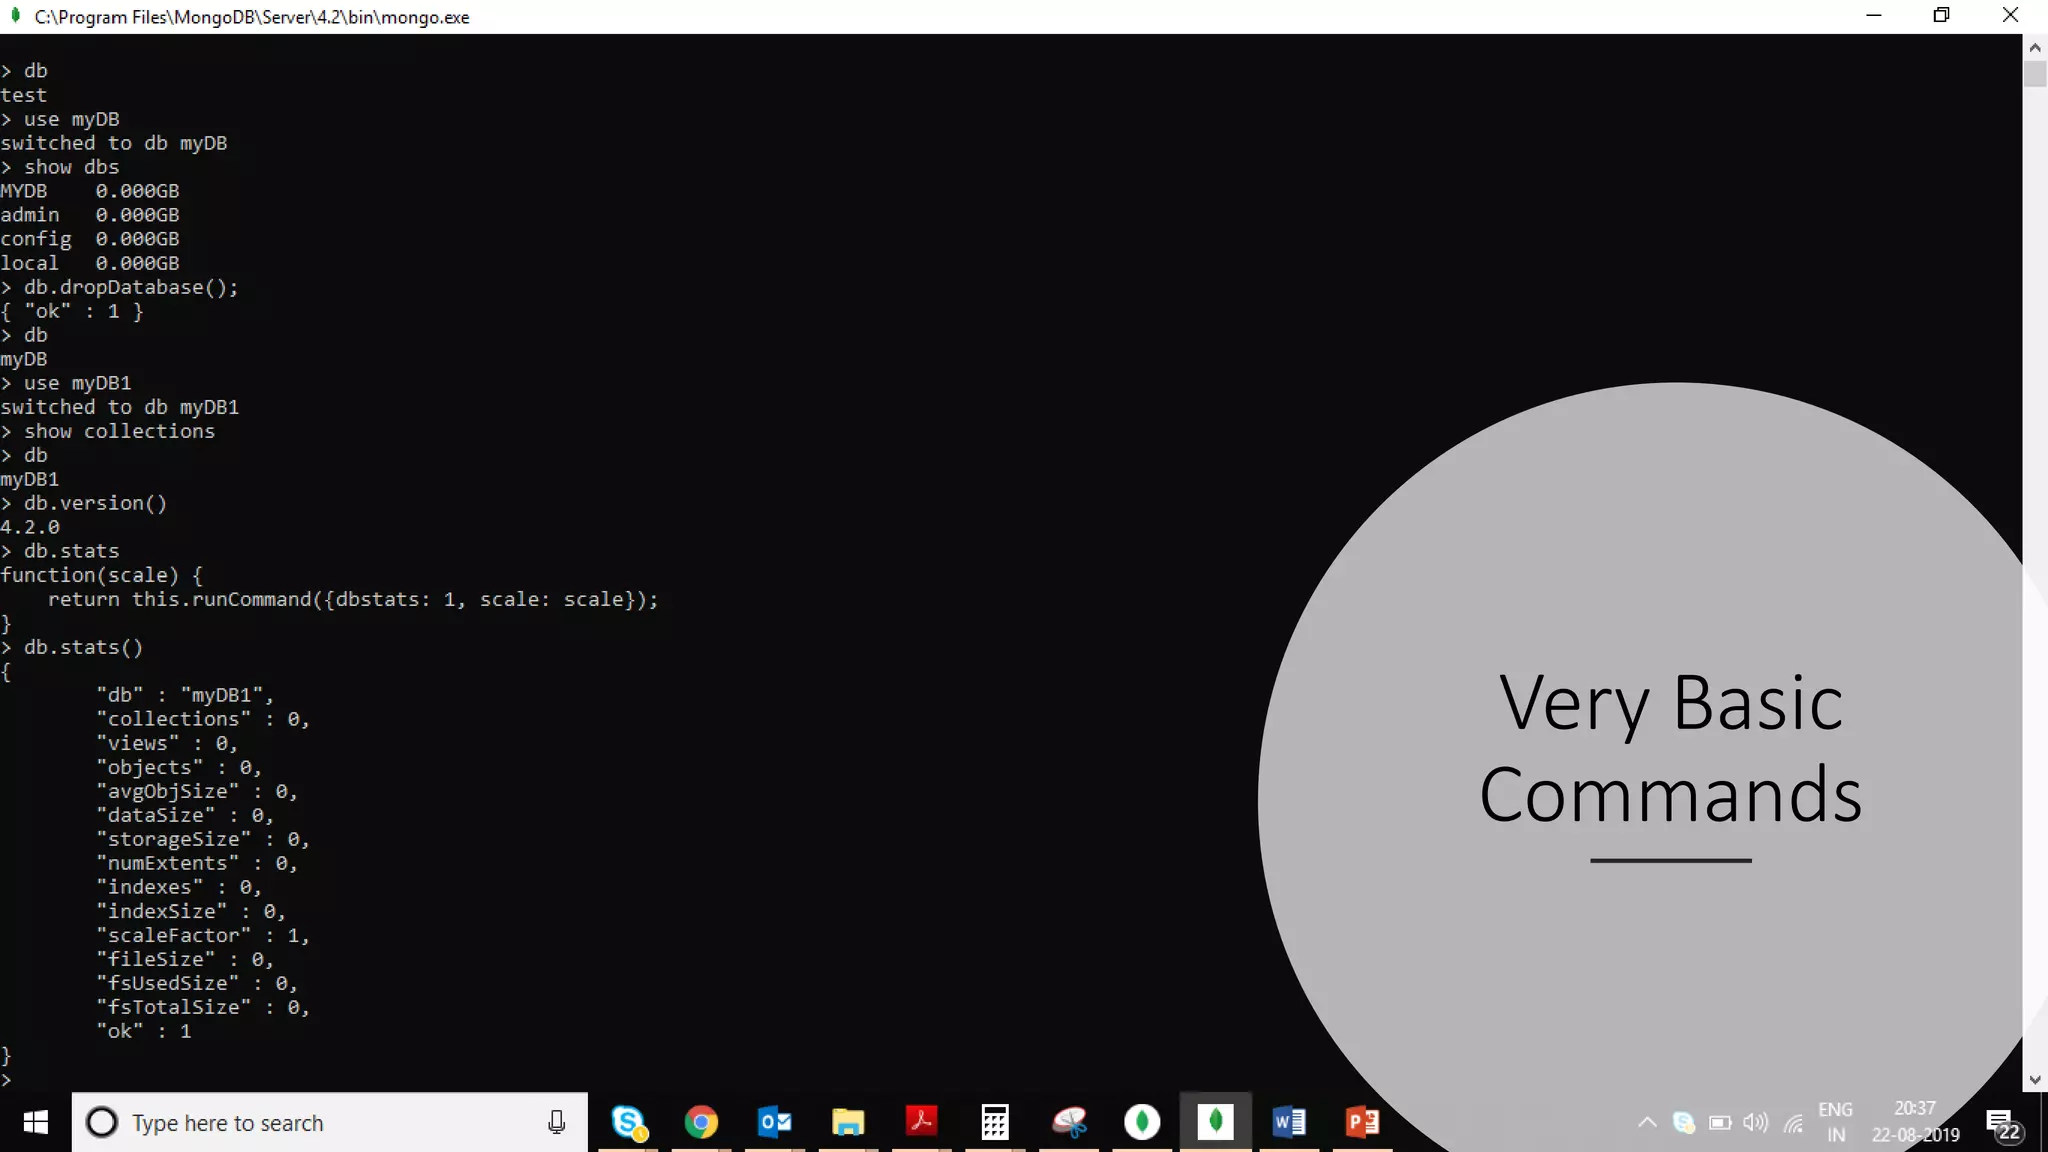Select active mongo shell taskbar icon
The height and width of the screenshot is (1152, 2048).
[x=1215, y=1122]
